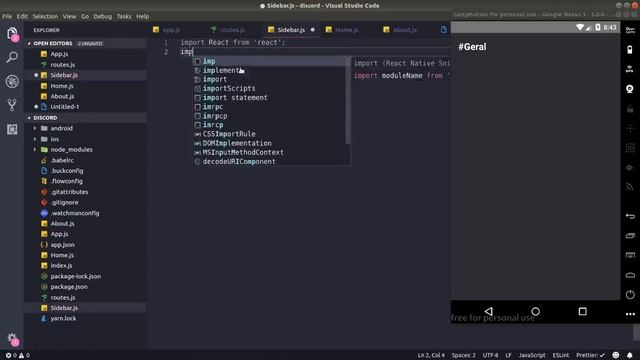Switch to the Home.js tab
This screenshot has width=640, height=360.
(x=342, y=30)
